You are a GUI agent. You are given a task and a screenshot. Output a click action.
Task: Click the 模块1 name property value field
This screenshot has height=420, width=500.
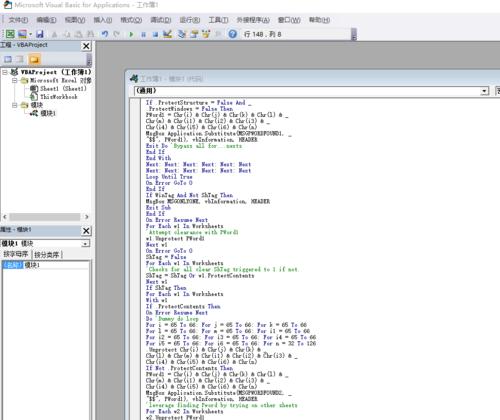point(56,265)
